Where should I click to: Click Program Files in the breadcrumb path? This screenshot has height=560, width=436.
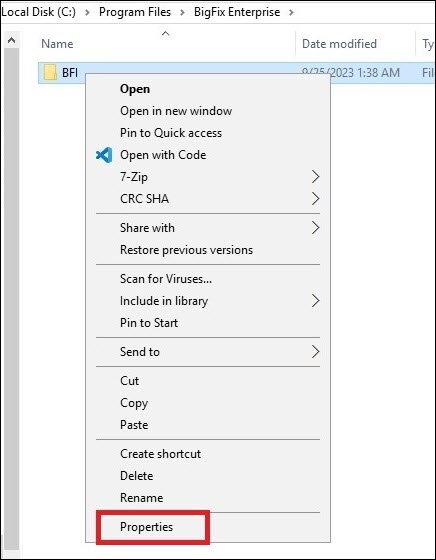(x=135, y=12)
